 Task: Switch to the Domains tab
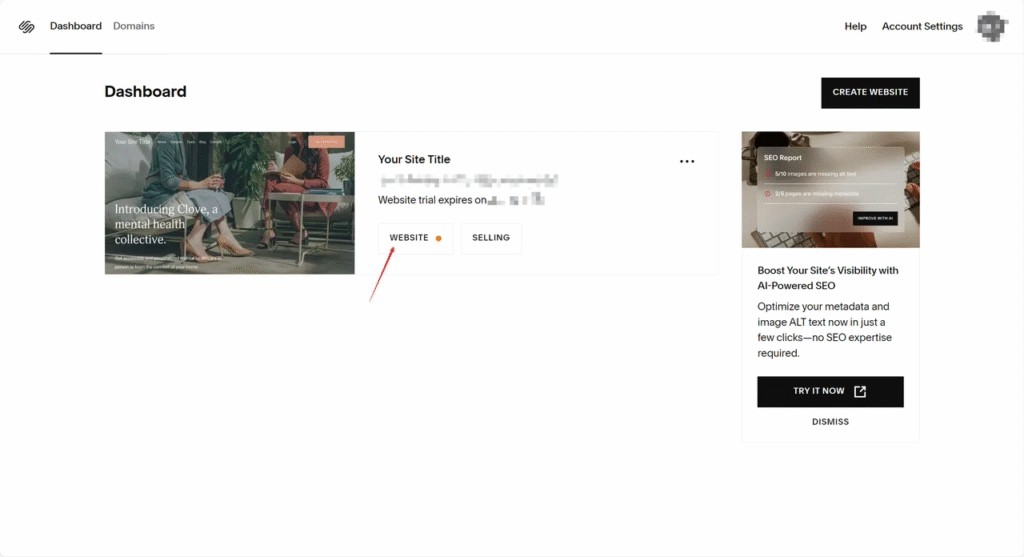[x=134, y=26]
